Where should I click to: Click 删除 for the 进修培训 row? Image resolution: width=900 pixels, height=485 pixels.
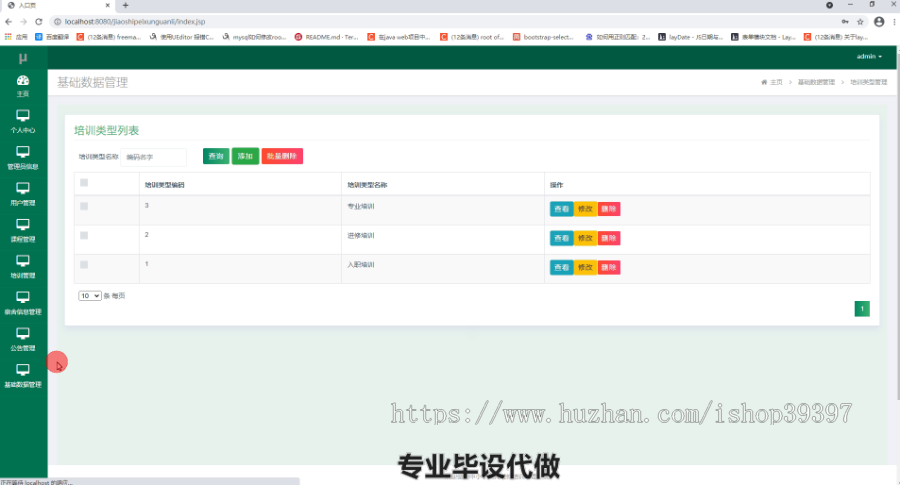(x=608, y=238)
